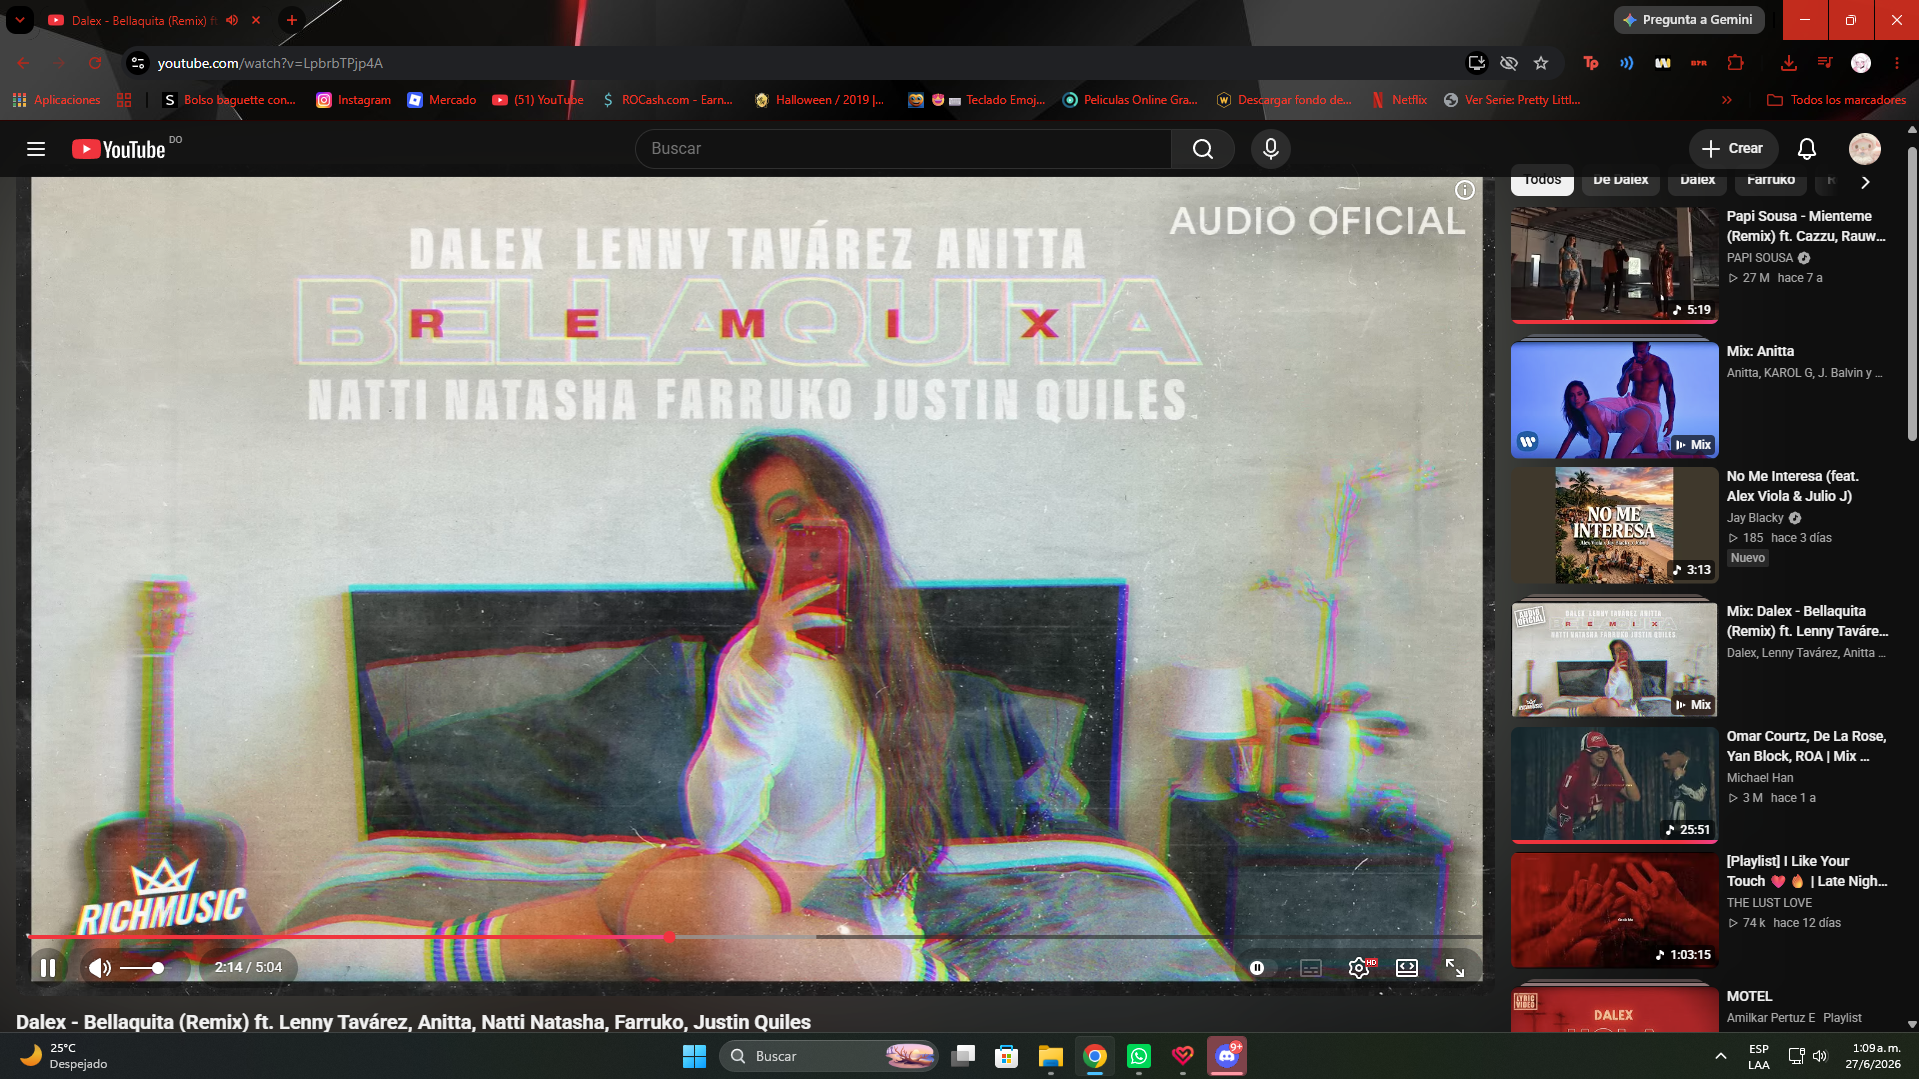Open WhatsApp from the taskbar

(x=1139, y=1056)
